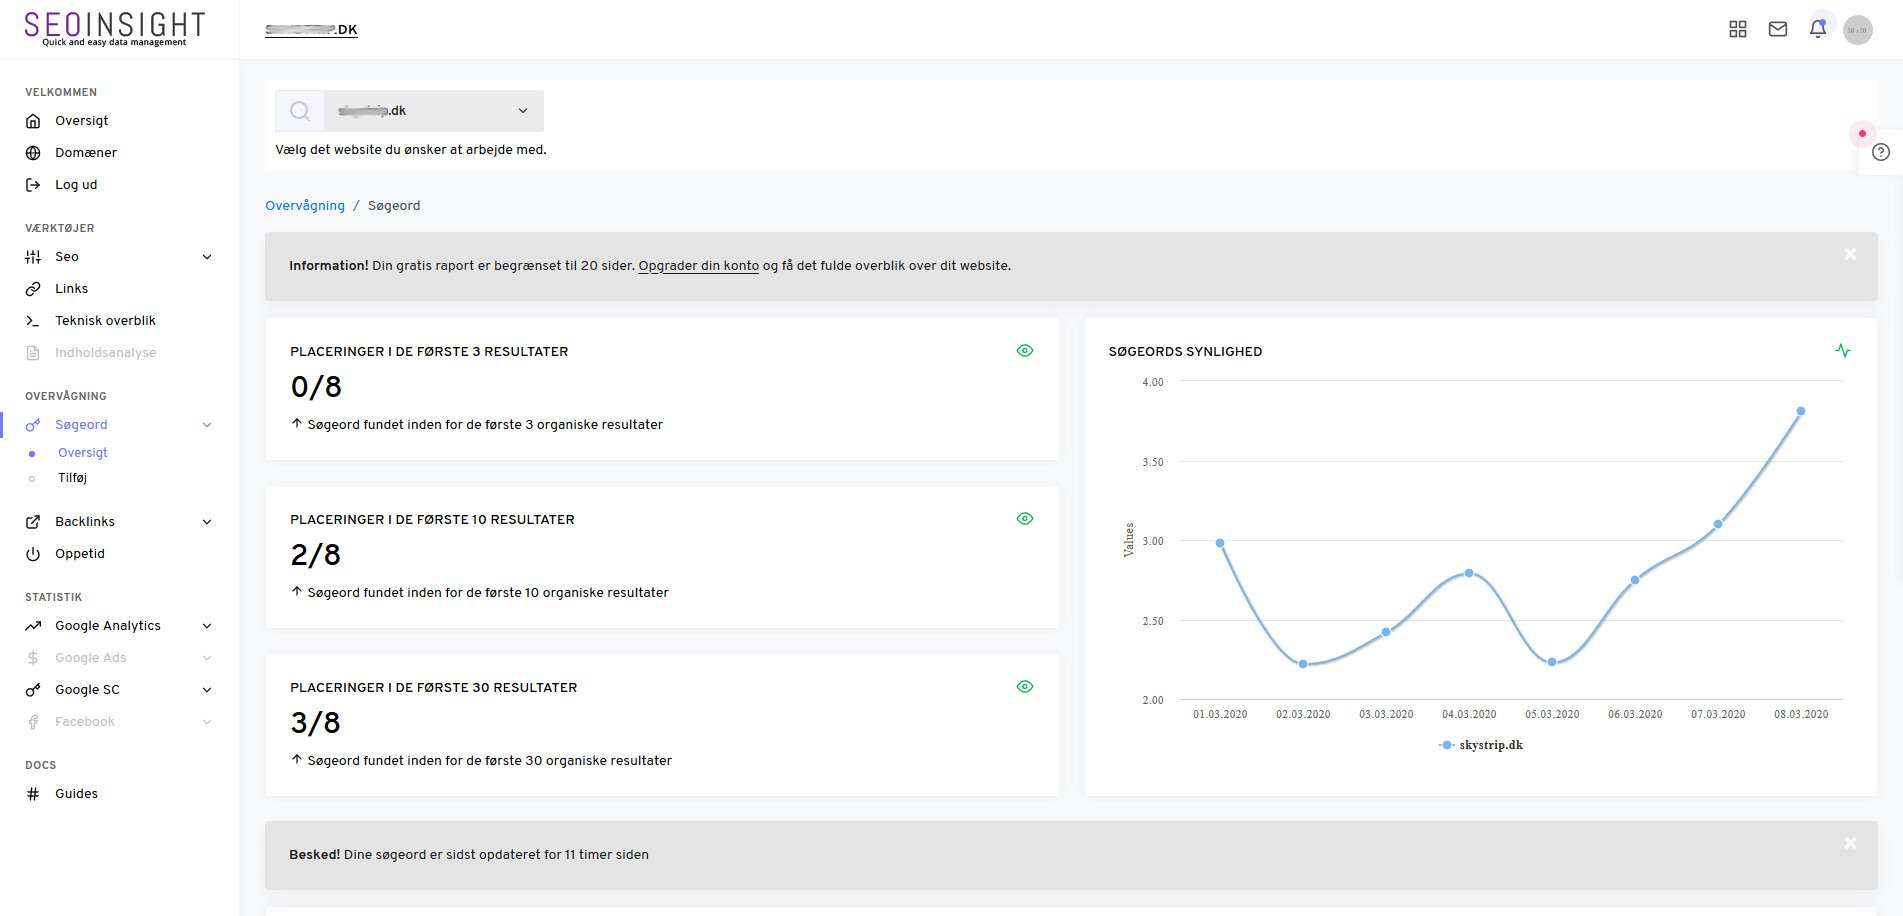Toggle eye icon on first 30 results card
The image size is (1903, 916).
[x=1024, y=686]
